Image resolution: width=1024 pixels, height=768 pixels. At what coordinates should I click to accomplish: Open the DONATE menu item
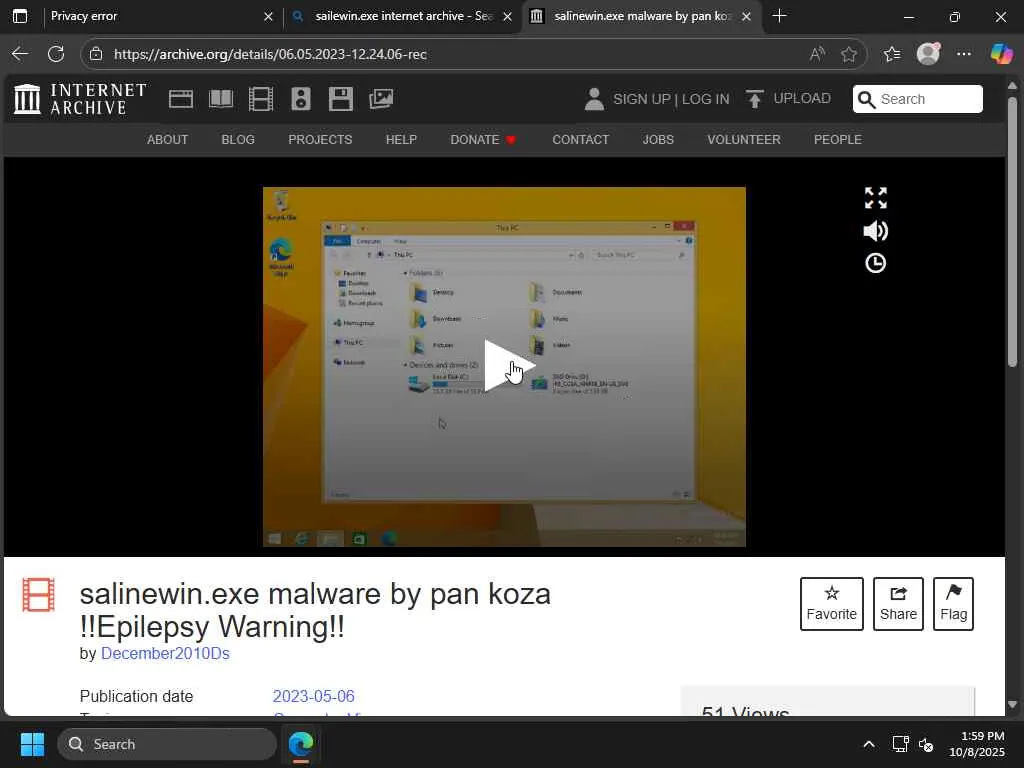(x=483, y=140)
